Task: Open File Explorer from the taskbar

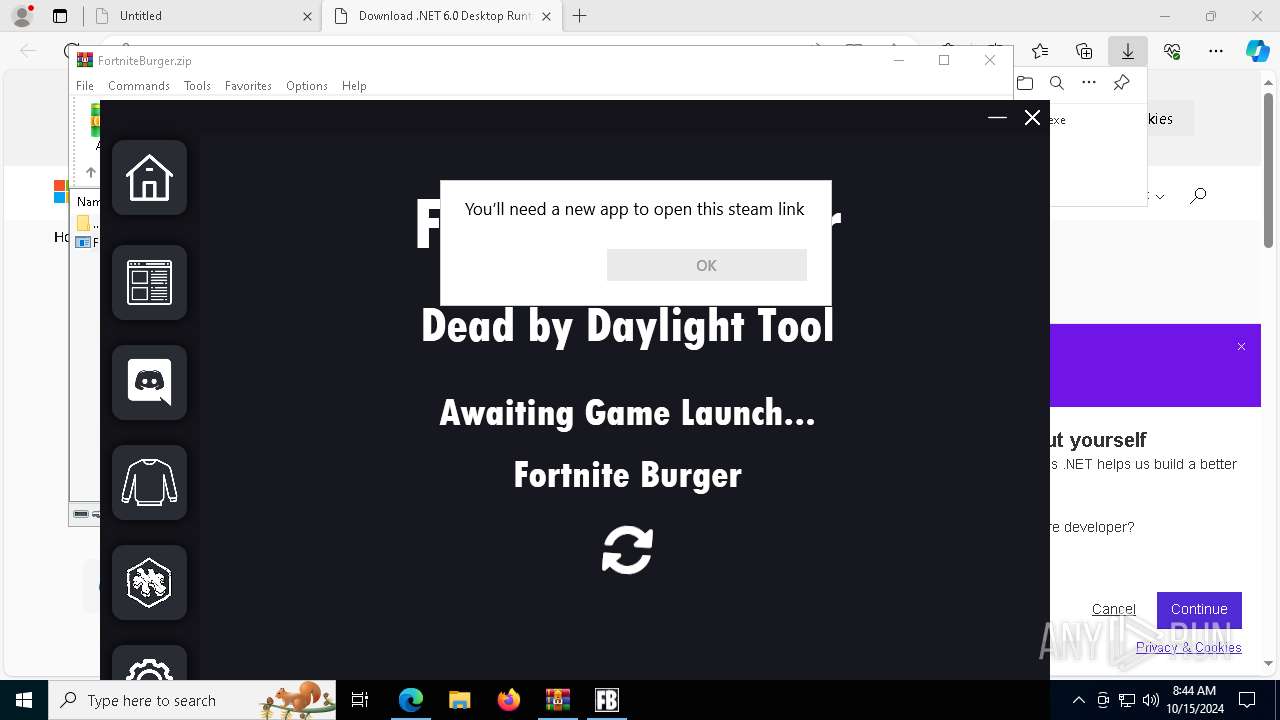Action: 459,700
